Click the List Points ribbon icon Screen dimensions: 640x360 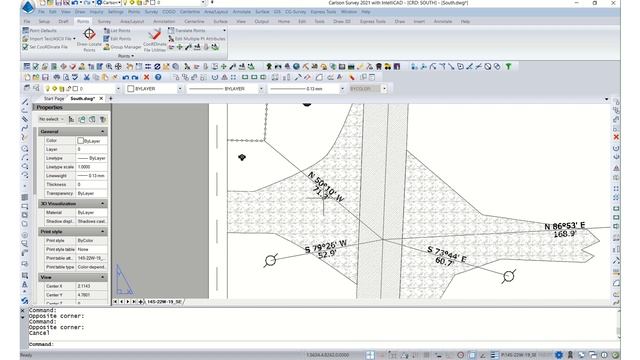107,31
